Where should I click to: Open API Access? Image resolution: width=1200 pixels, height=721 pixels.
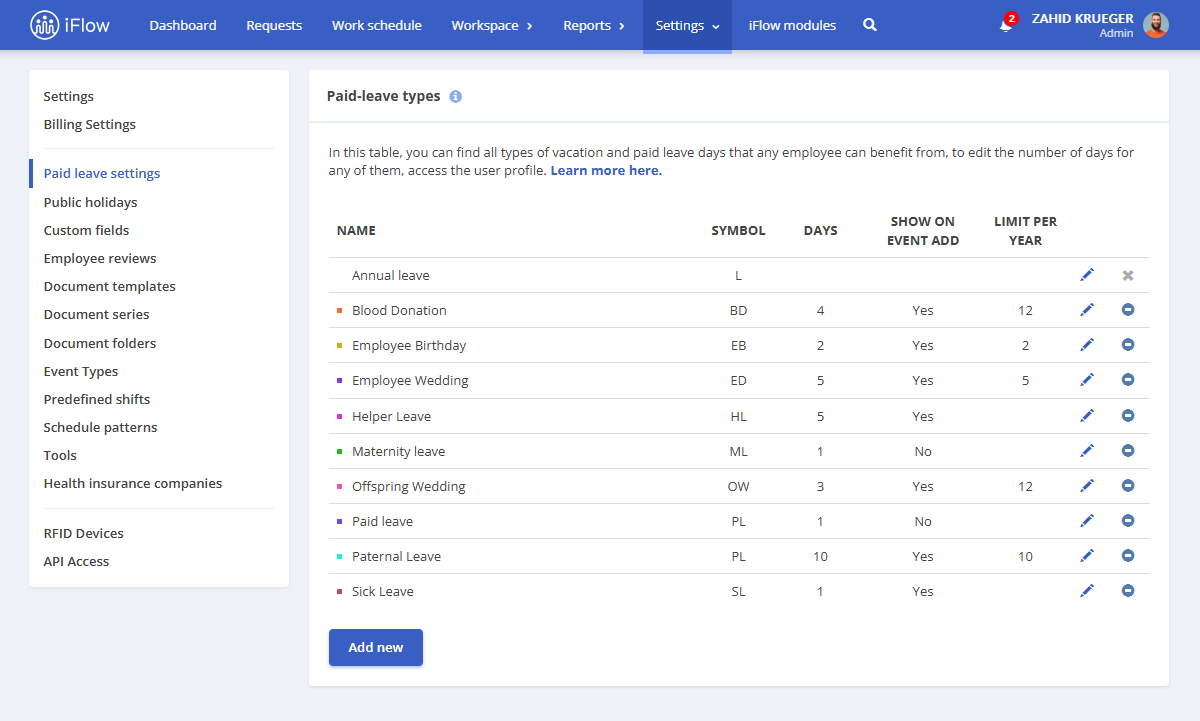pos(77,562)
